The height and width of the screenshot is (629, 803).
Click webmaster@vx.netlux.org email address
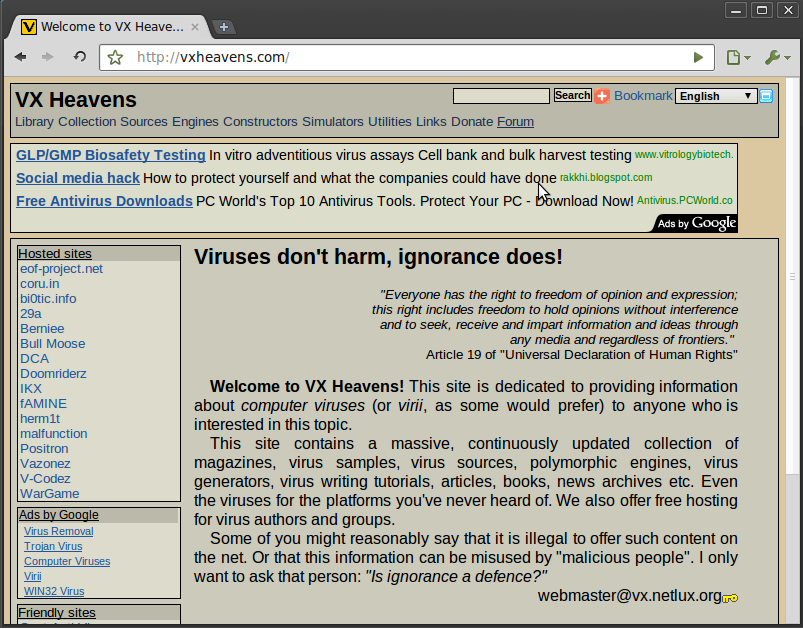tap(629, 596)
